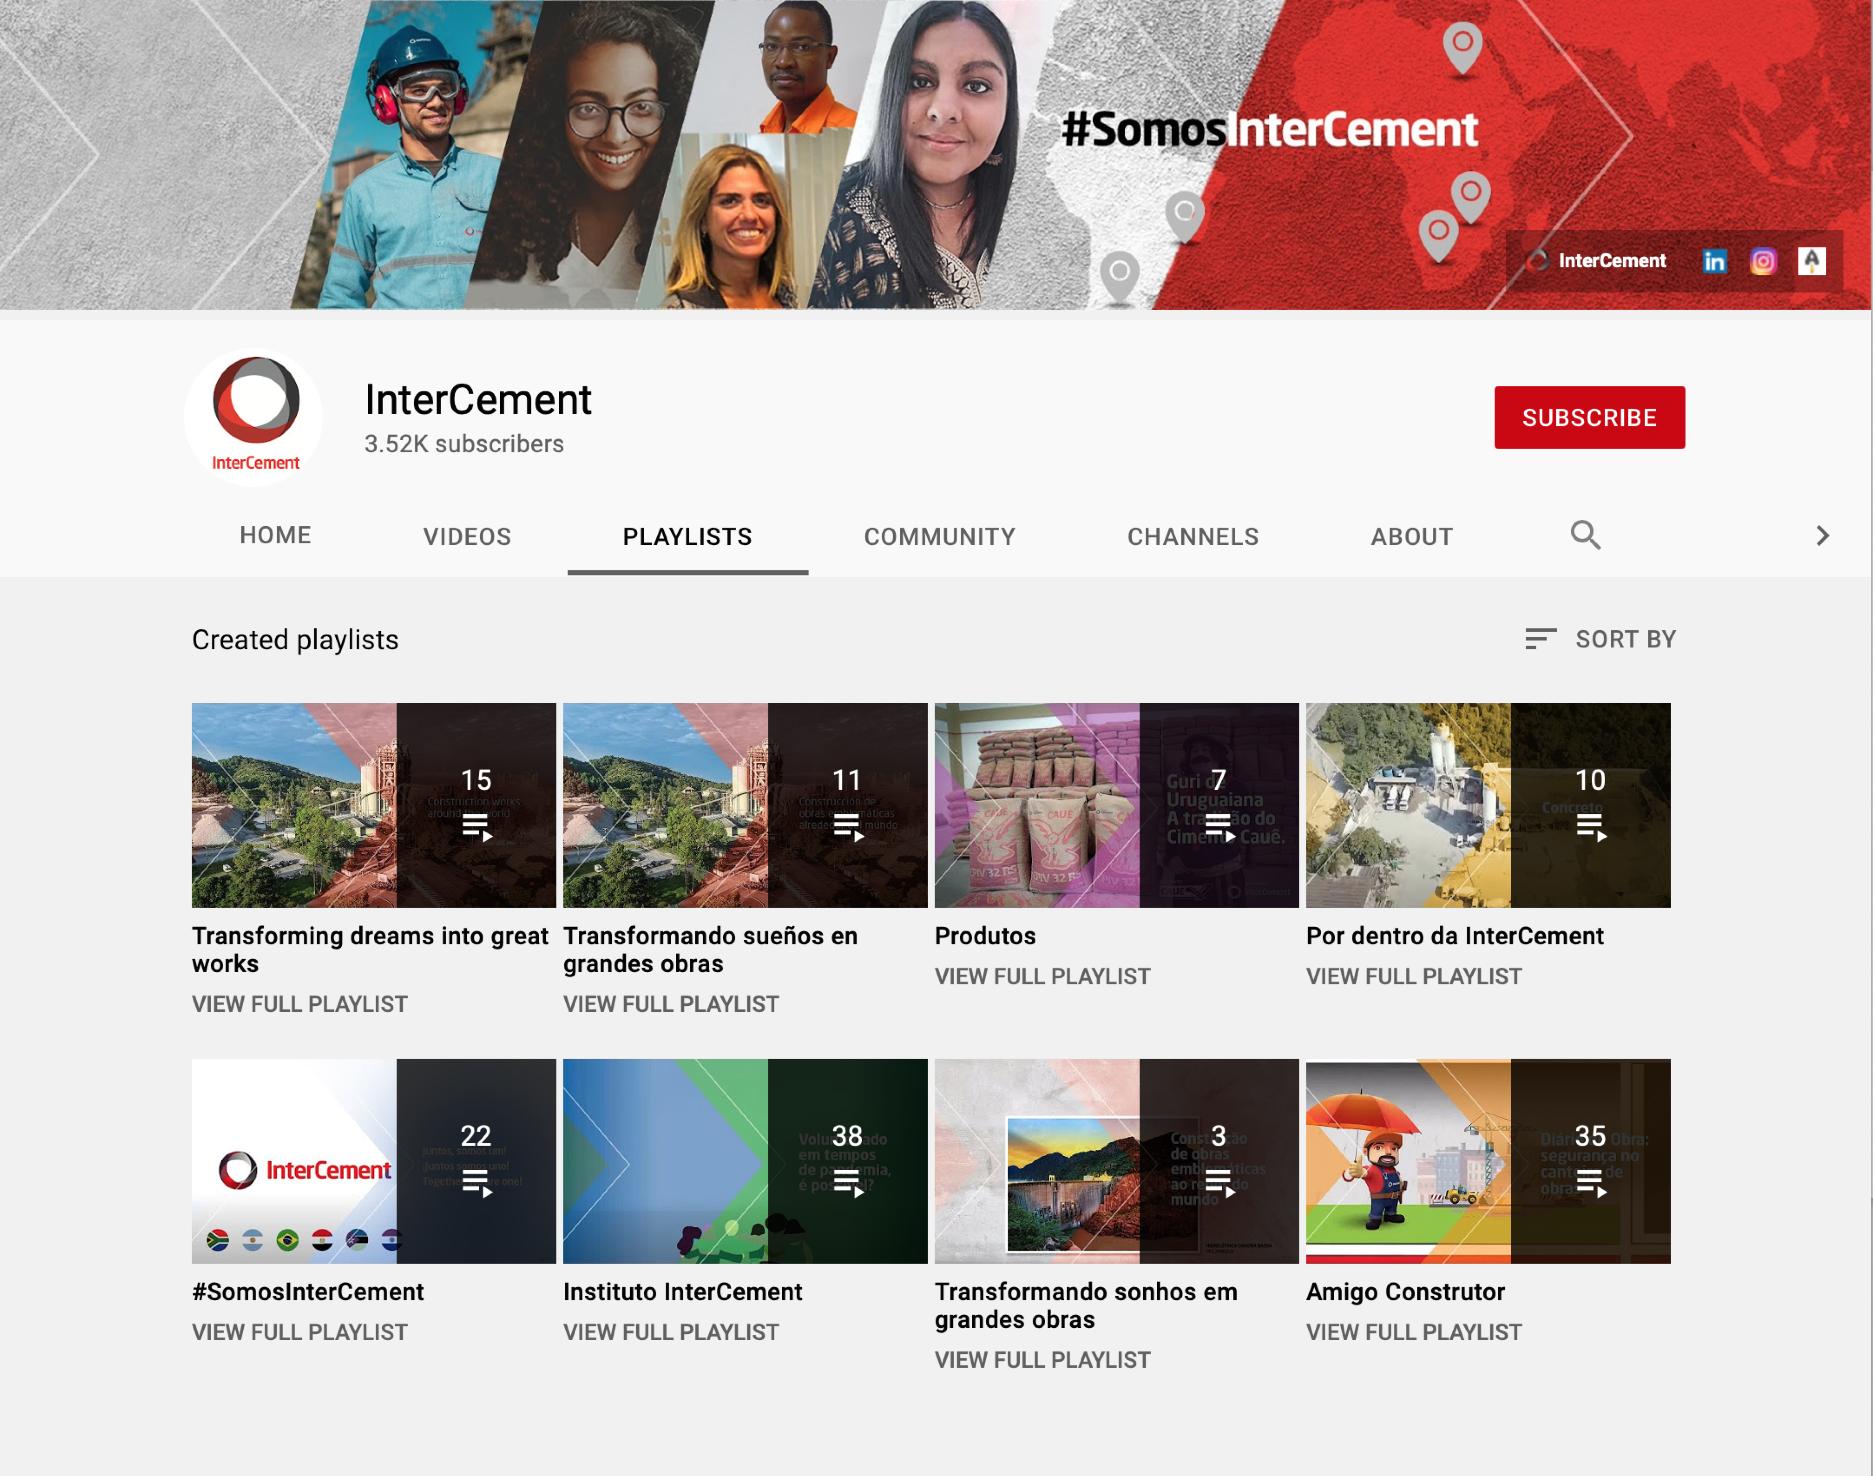Click the 'Por dentro da InterCement' title

coord(1455,936)
